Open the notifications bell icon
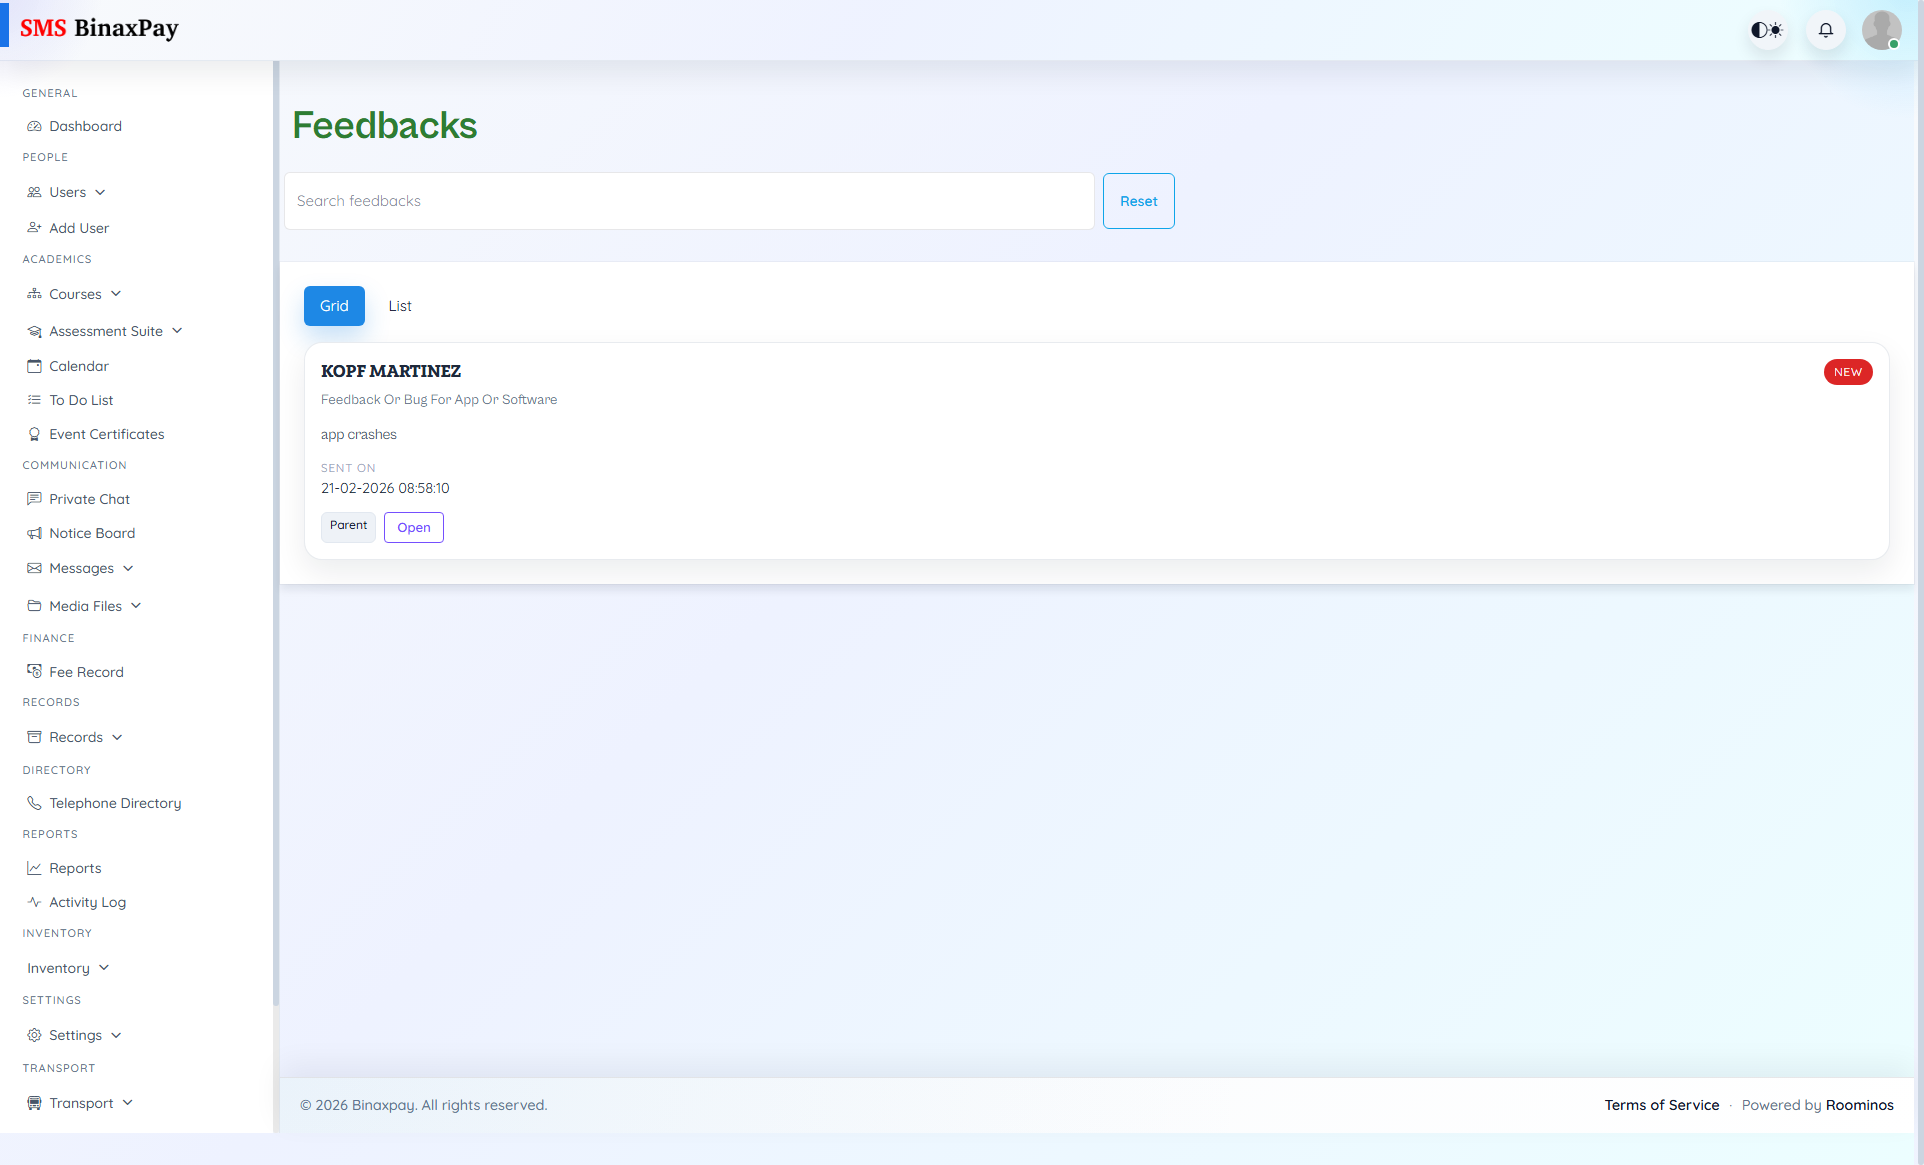The width and height of the screenshot is (1924, 1165). [x=1825, y=30]
